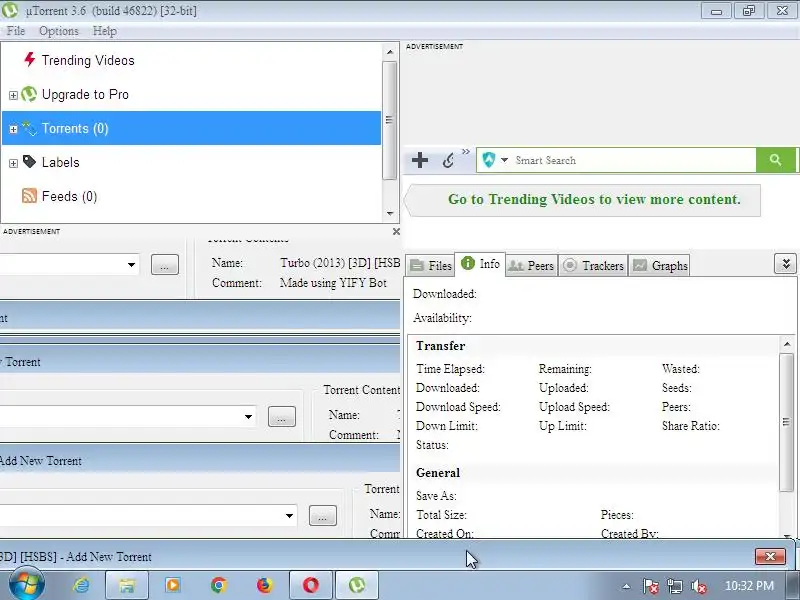
Task: Open save-path dropdown beside Turbo (2013) name
Action: 131,264
